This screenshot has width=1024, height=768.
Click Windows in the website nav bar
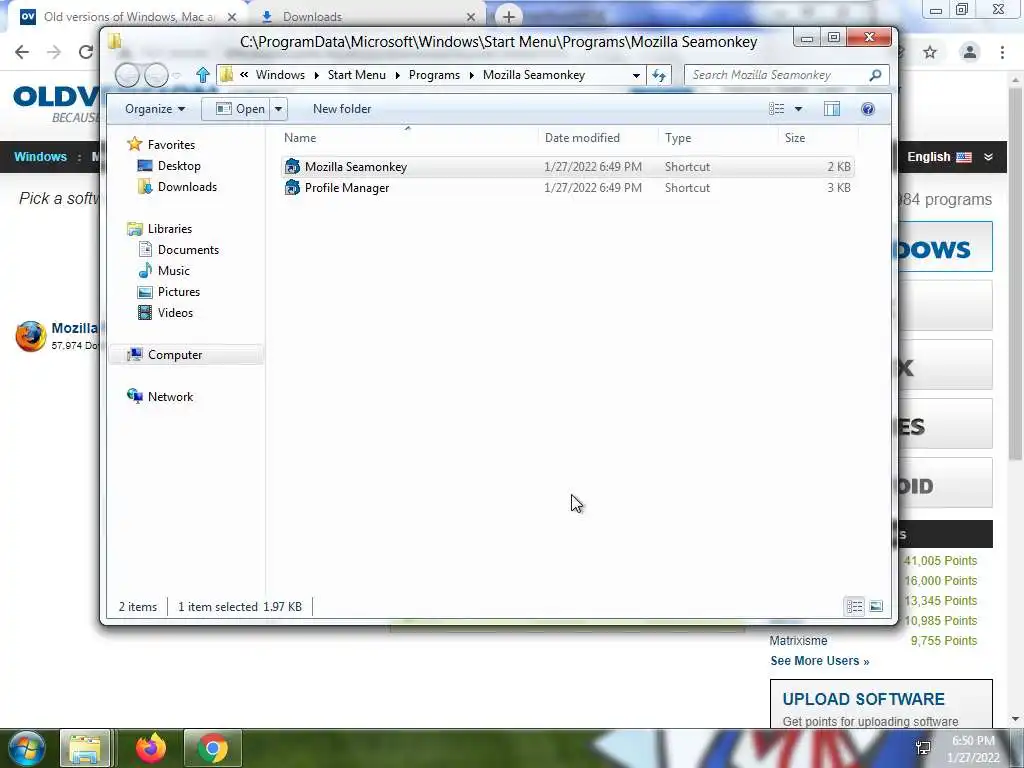40,157
